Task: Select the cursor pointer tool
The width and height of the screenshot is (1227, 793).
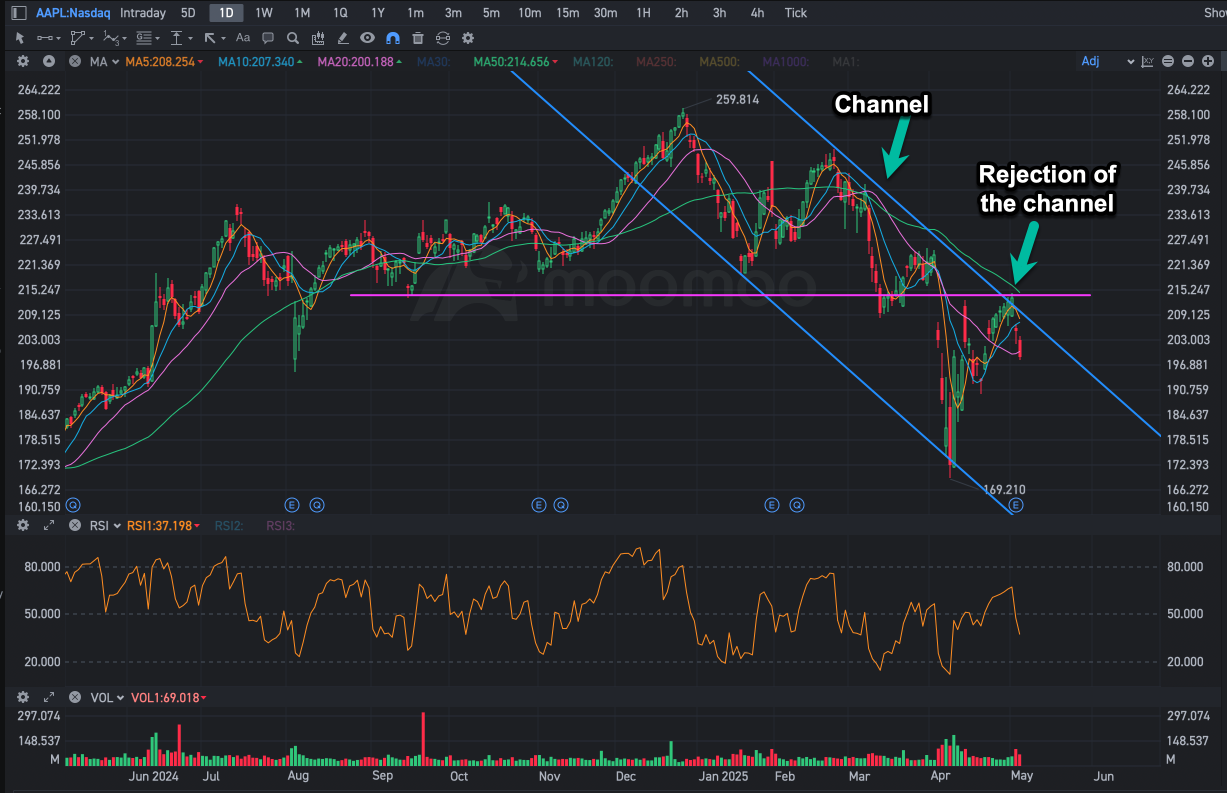Action: [19, 38]
